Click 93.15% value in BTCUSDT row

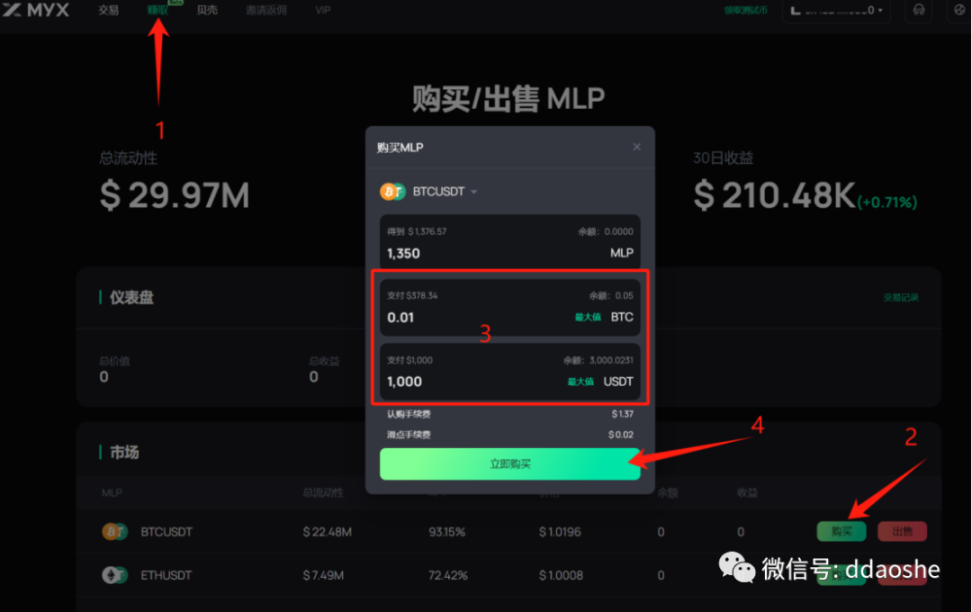pyautogui.click(x=447, y=532)
